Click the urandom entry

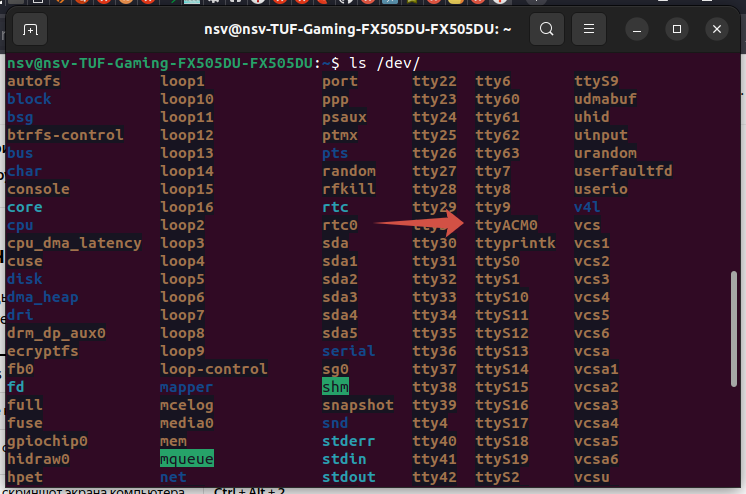click(x=605, y=153)
